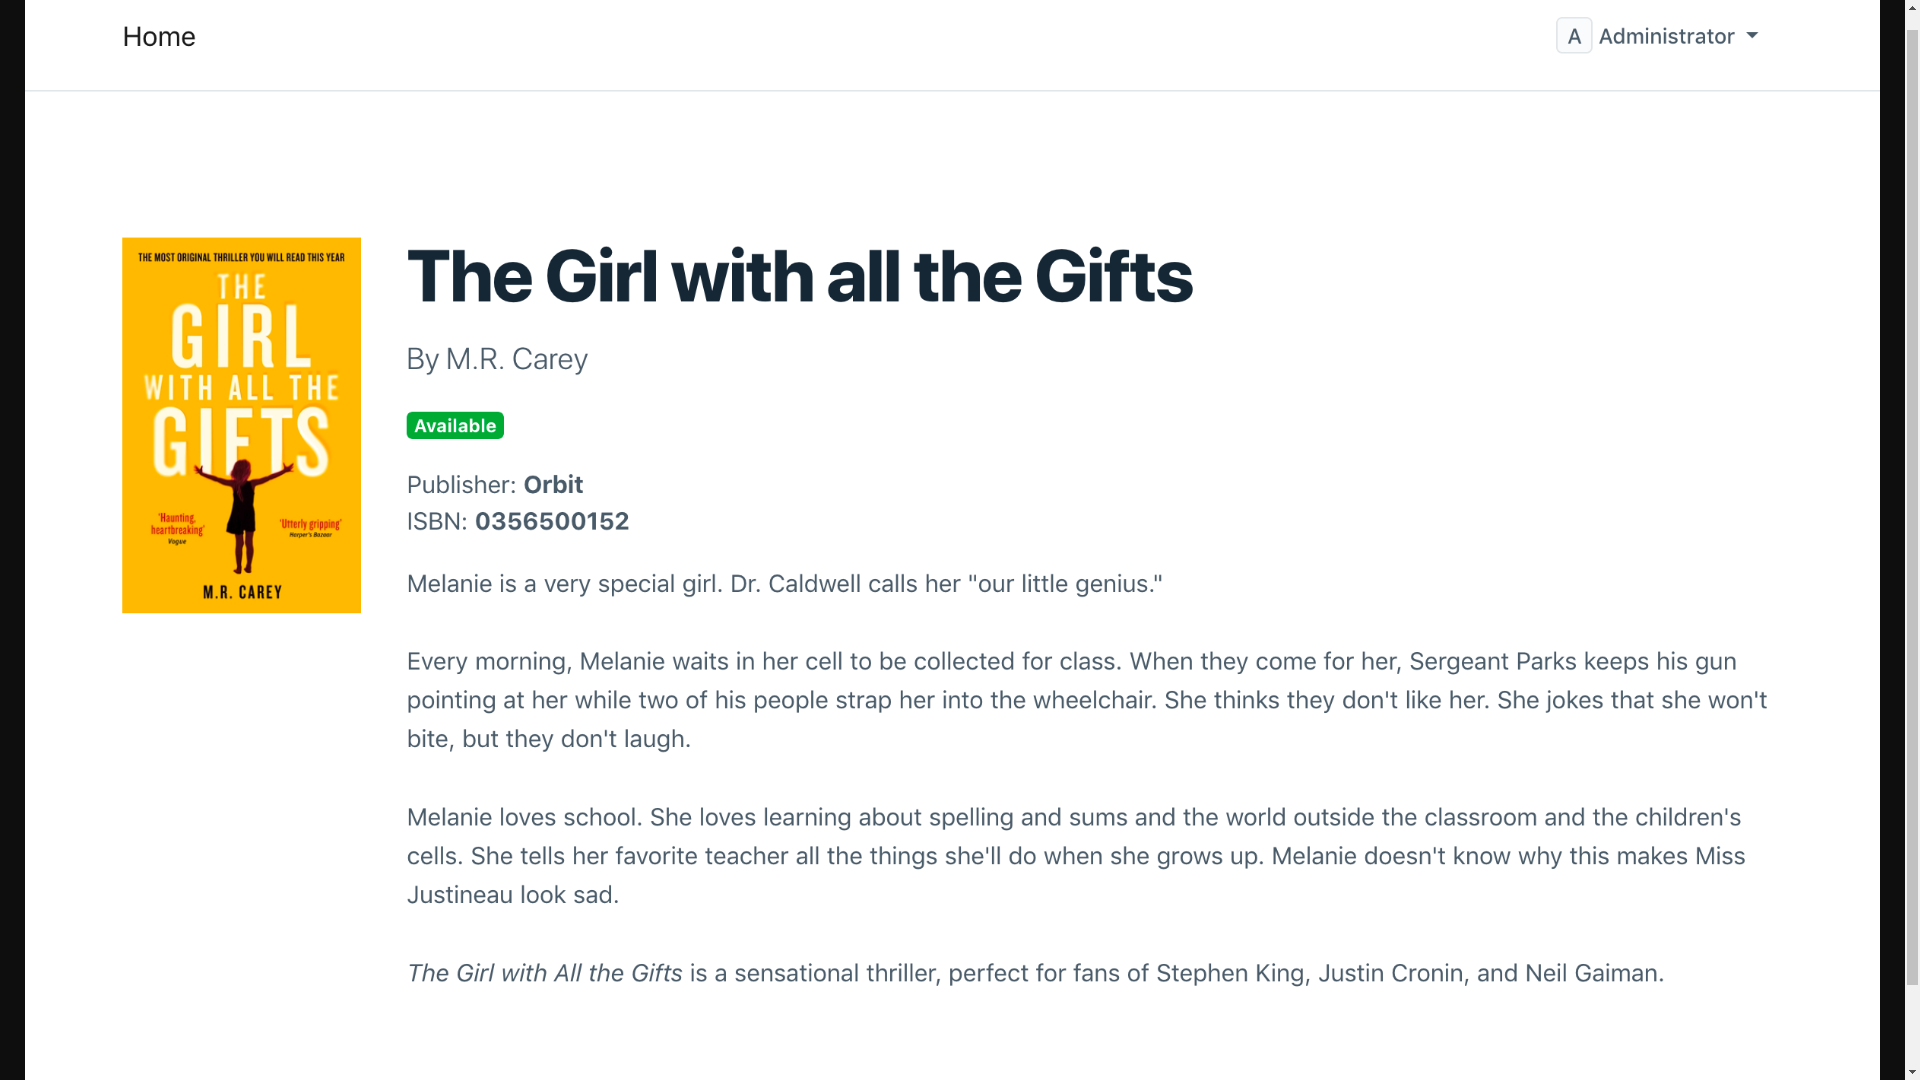Click the girl silhouette on the cover
Image resolution: width=1920 pixels, height=1080 pixels.
point(241,510)
